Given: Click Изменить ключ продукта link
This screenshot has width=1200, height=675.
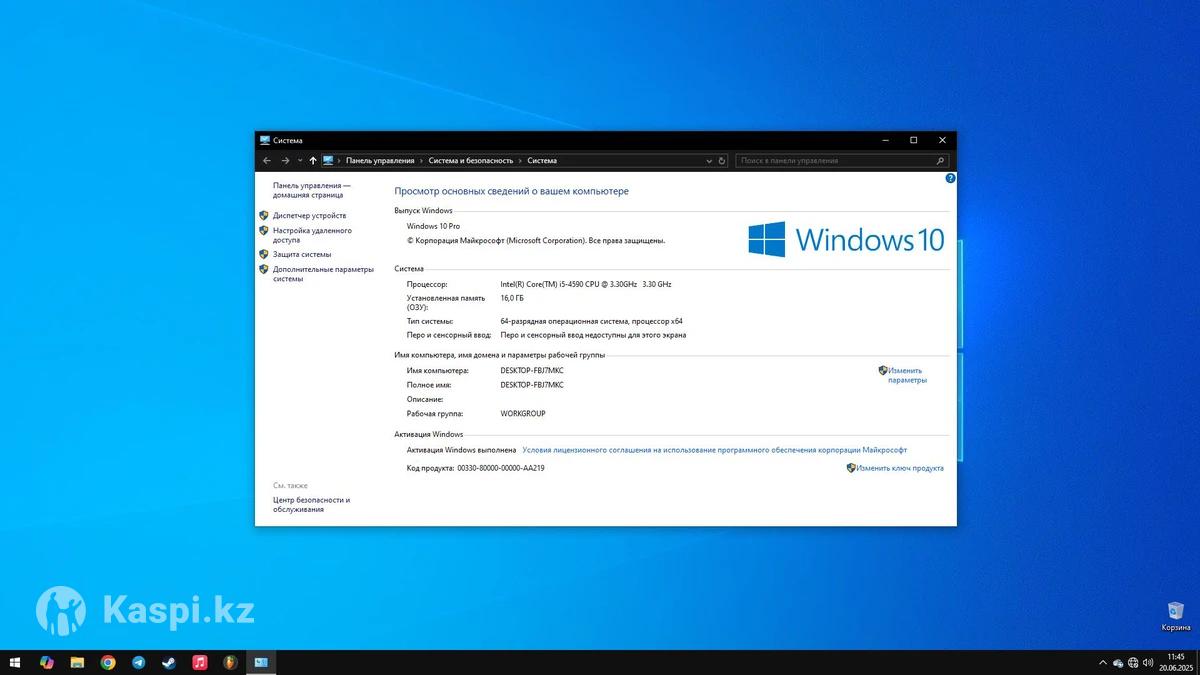Looking at the screenshot, I should click(x=900, y=468).
